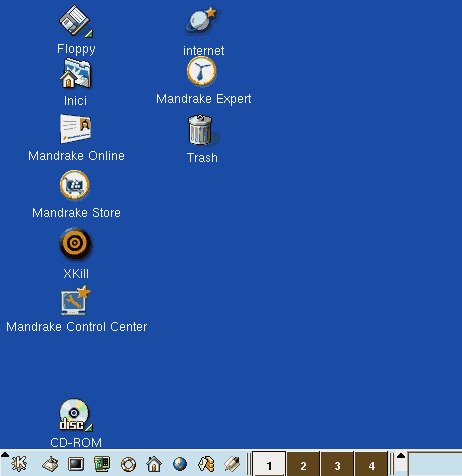Open the internet desktop shortcut
Image resolution: width=462 pixels, height=476 pixels.
point(203,21)
